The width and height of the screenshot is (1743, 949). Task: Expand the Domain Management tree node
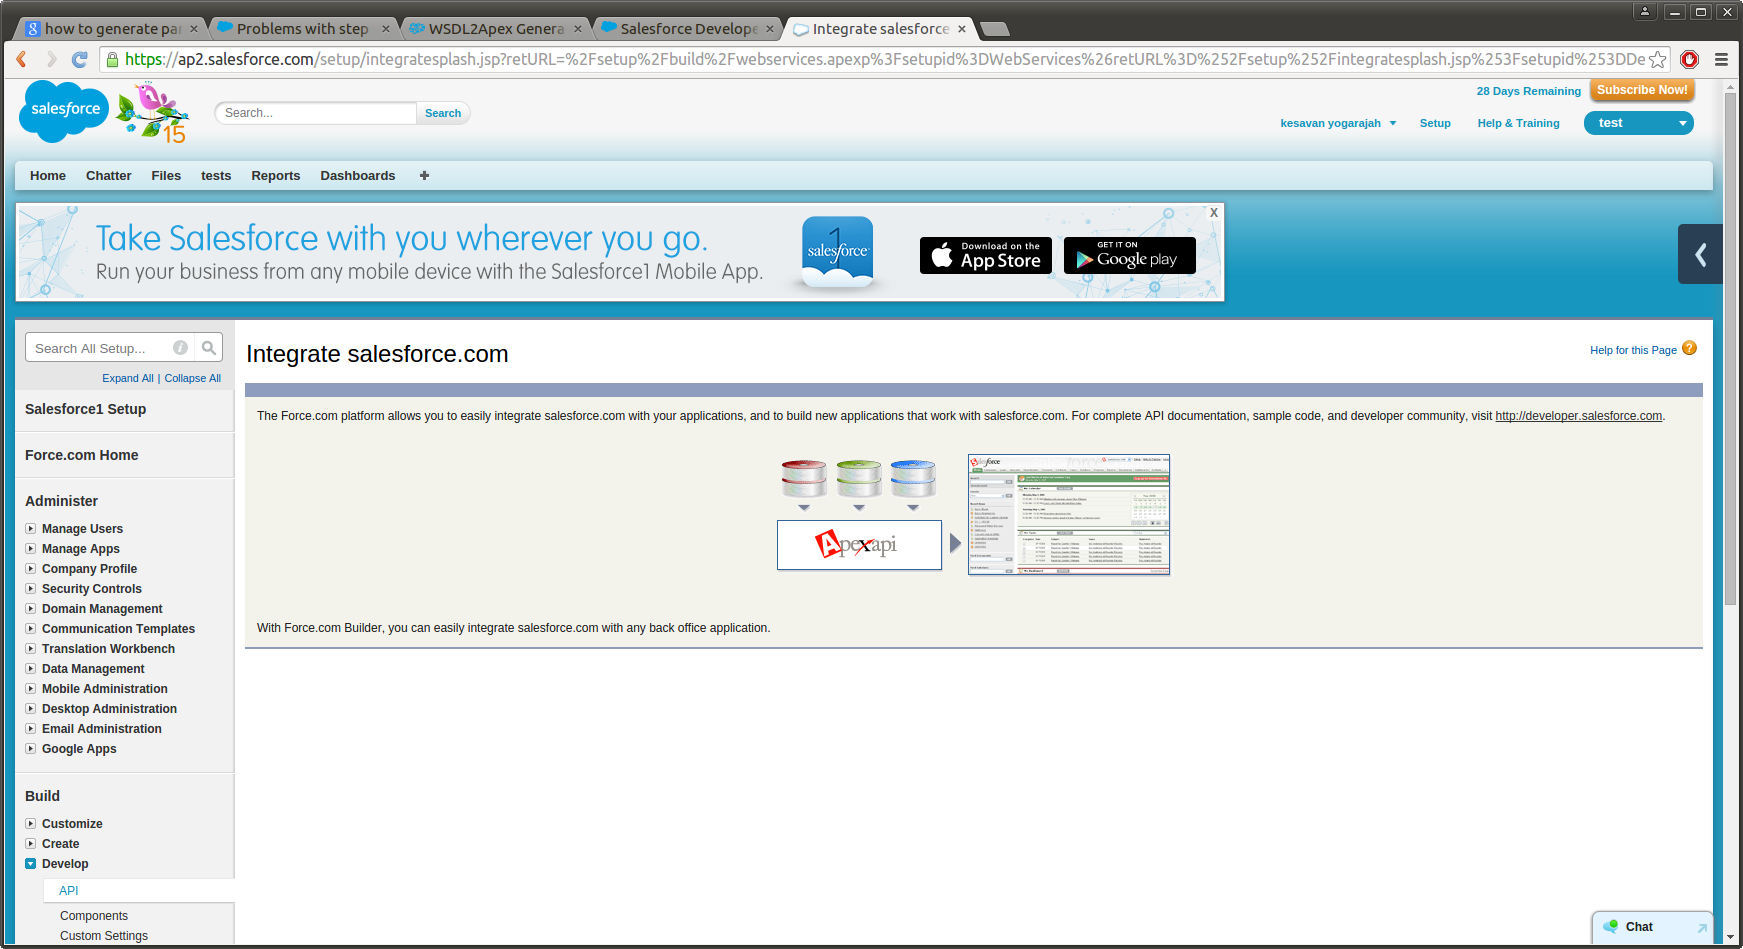(x=31, y=609)
